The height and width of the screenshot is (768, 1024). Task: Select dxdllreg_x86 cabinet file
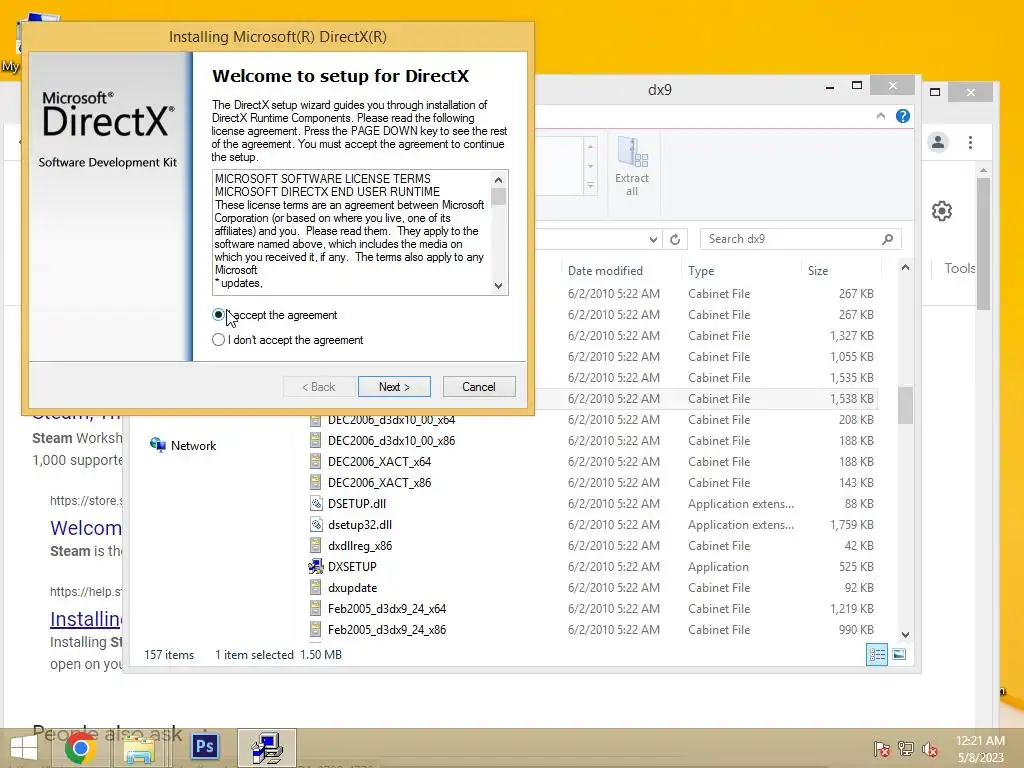(x=360, y=545)
